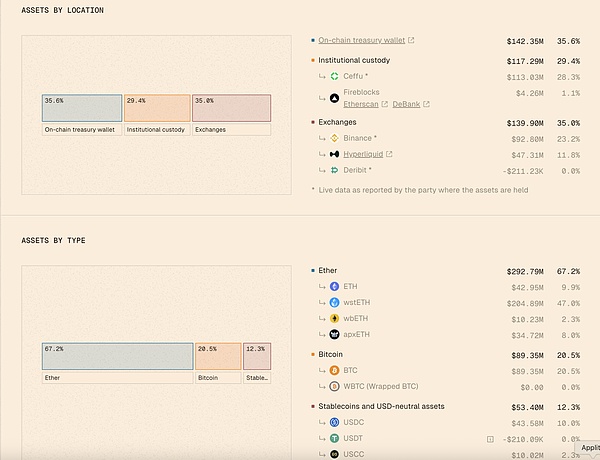Viewport: 600px width, 460px height.
Task: Select the Exchanges segment in location chart
Action: (x=231, y=108)
